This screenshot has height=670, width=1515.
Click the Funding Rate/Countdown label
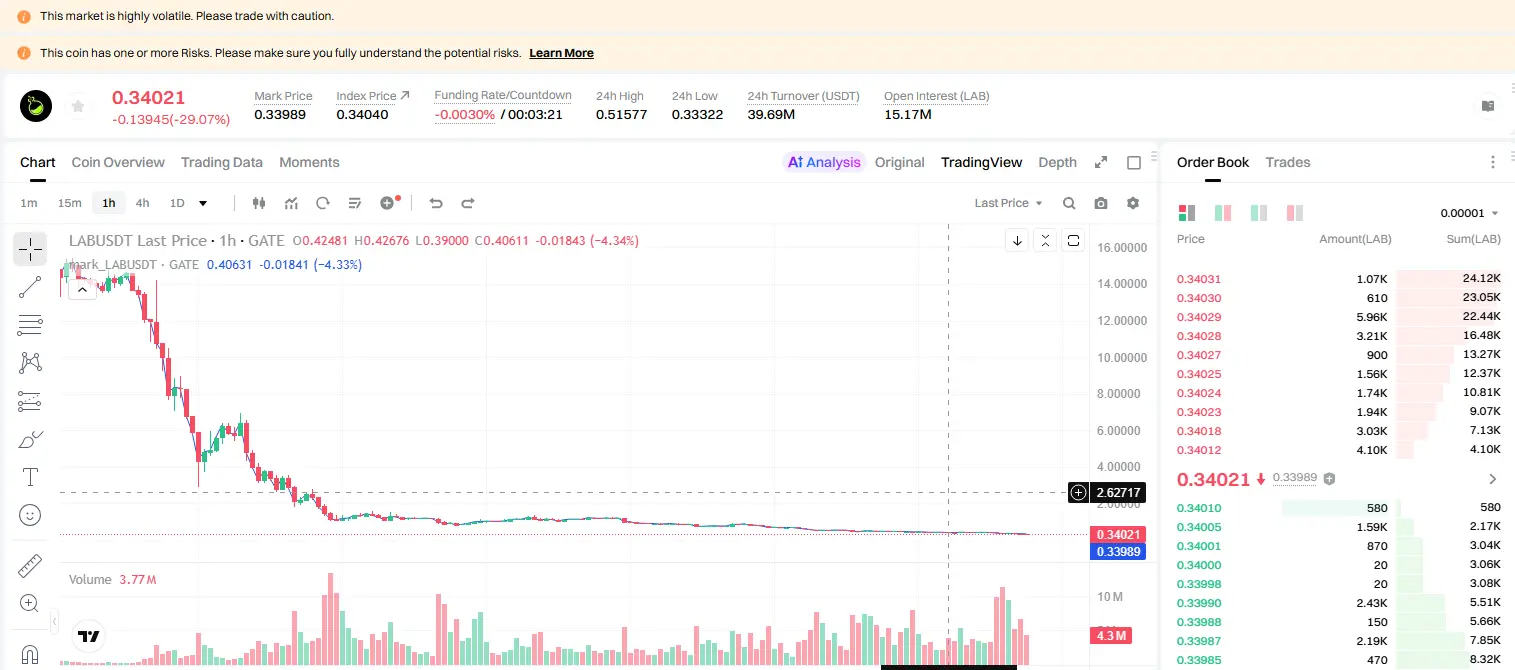(503, 96)
